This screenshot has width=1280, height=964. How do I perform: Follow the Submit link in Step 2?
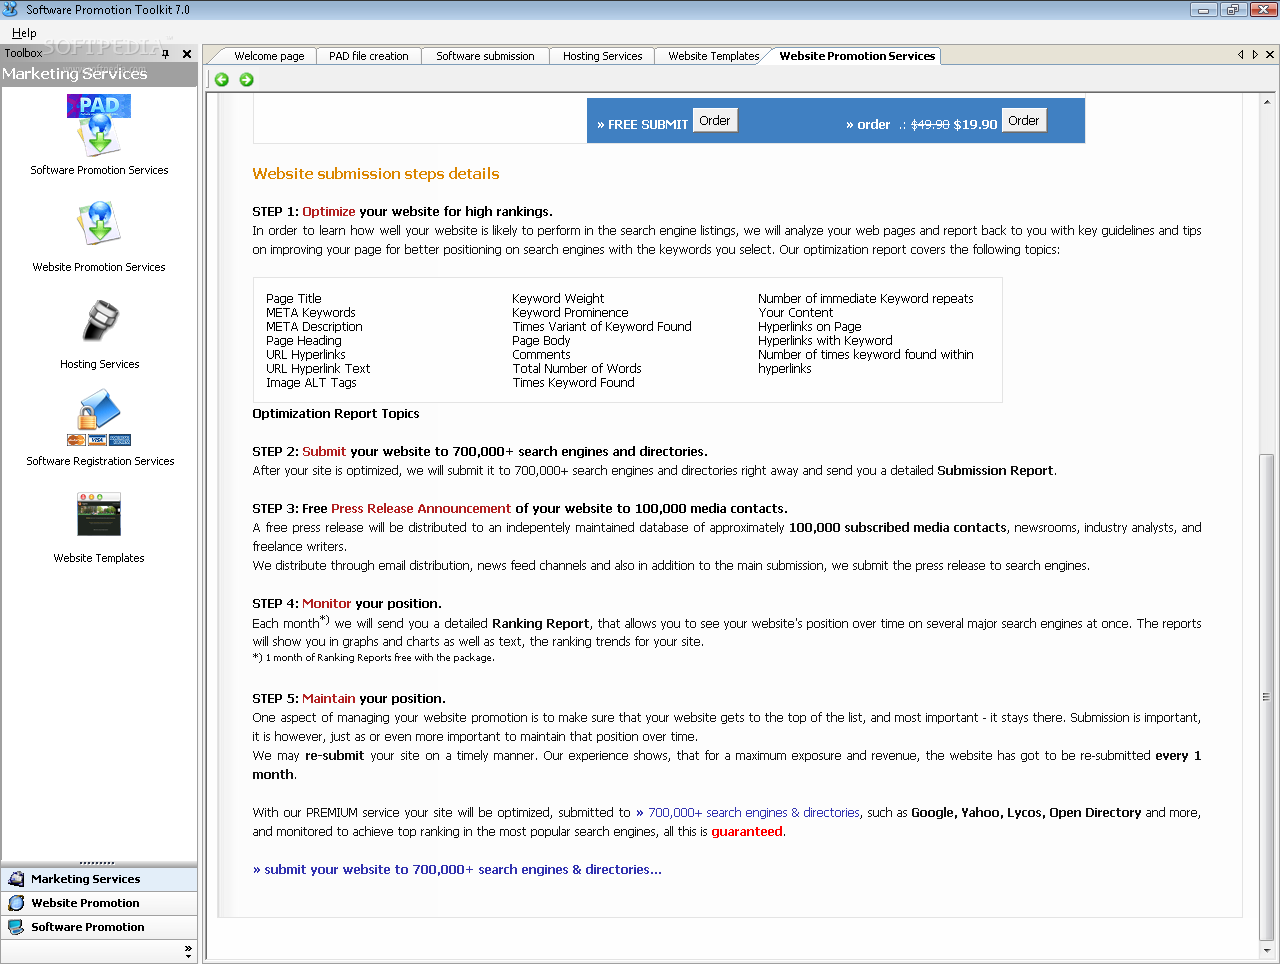click(324, 451)
